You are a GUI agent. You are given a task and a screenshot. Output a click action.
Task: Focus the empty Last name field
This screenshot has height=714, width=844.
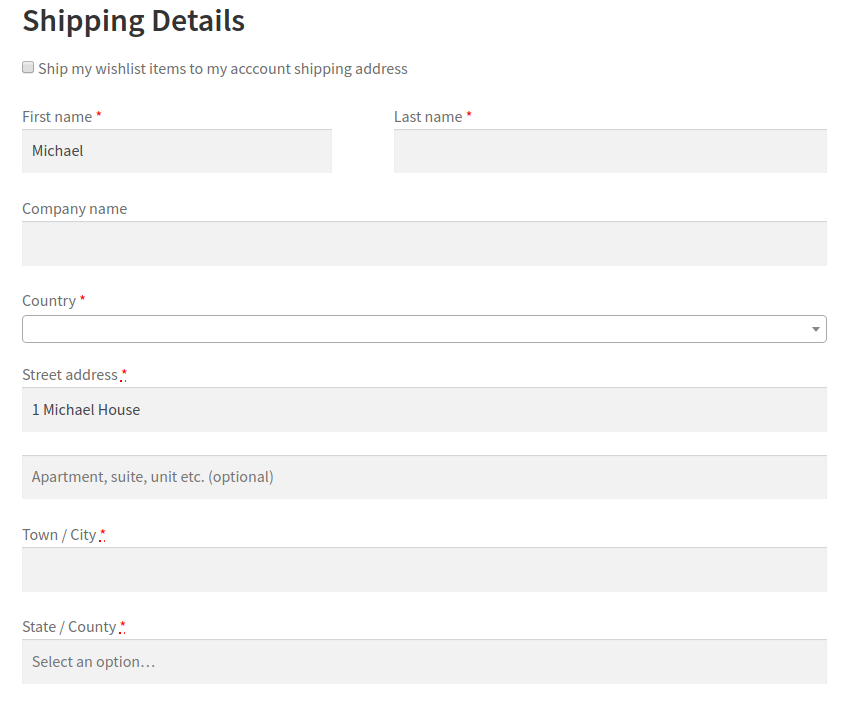[610, 151]
